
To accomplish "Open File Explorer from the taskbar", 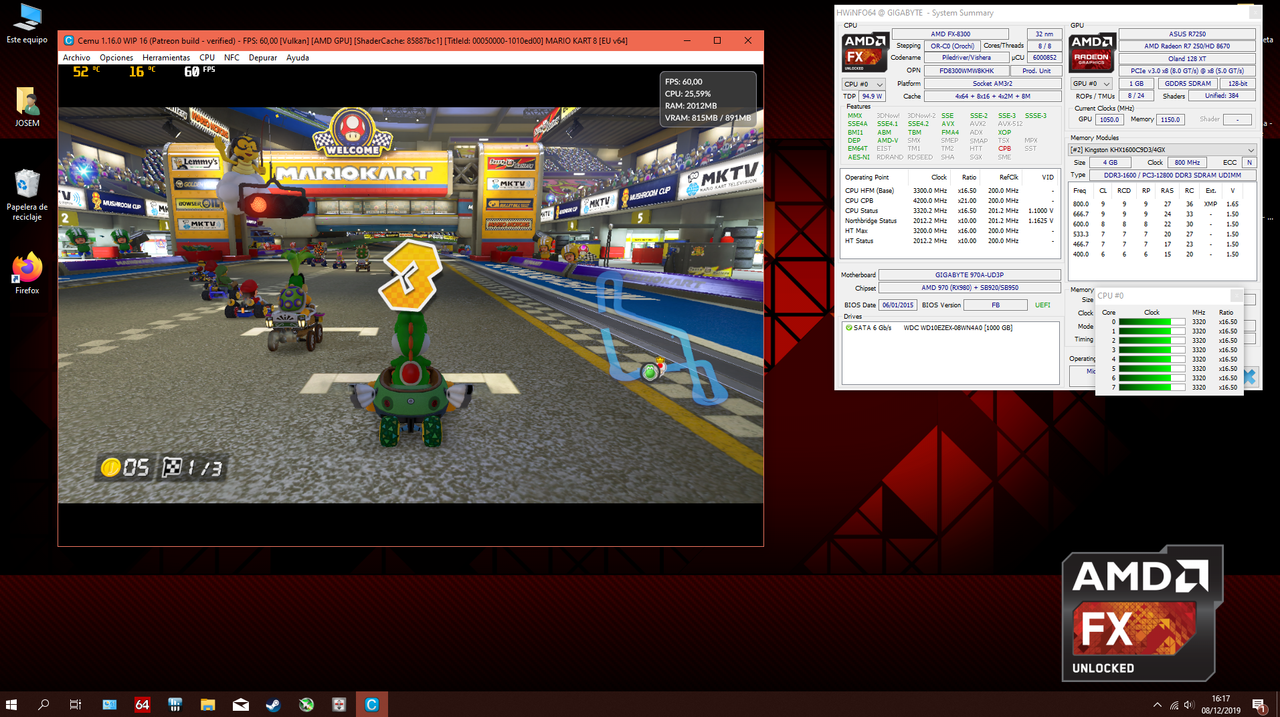I will pos(208,704).
